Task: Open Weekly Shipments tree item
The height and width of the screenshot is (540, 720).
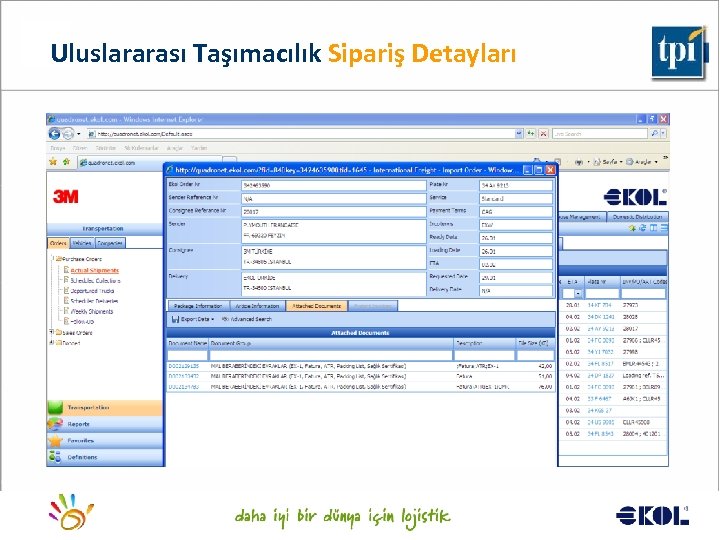Action: [92, 311]
